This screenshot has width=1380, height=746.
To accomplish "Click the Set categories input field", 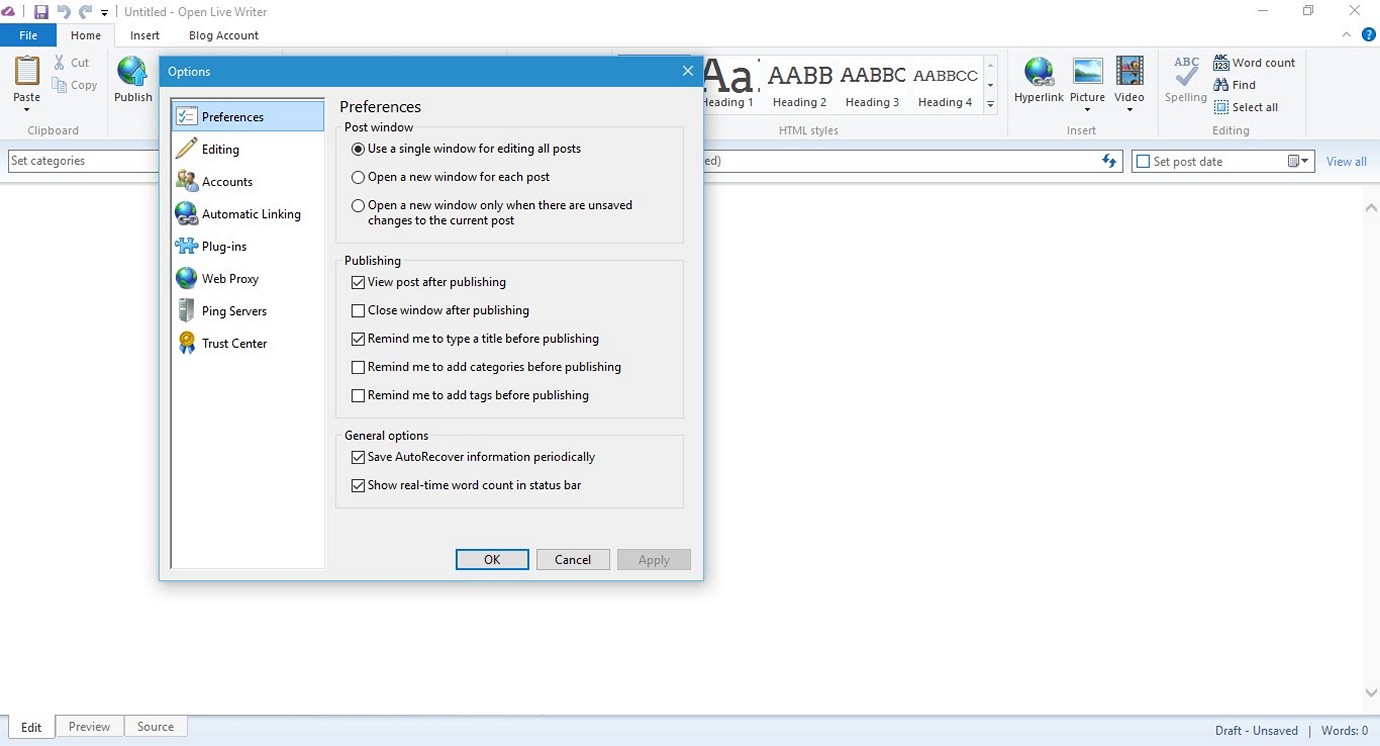I will coord(84,161).
